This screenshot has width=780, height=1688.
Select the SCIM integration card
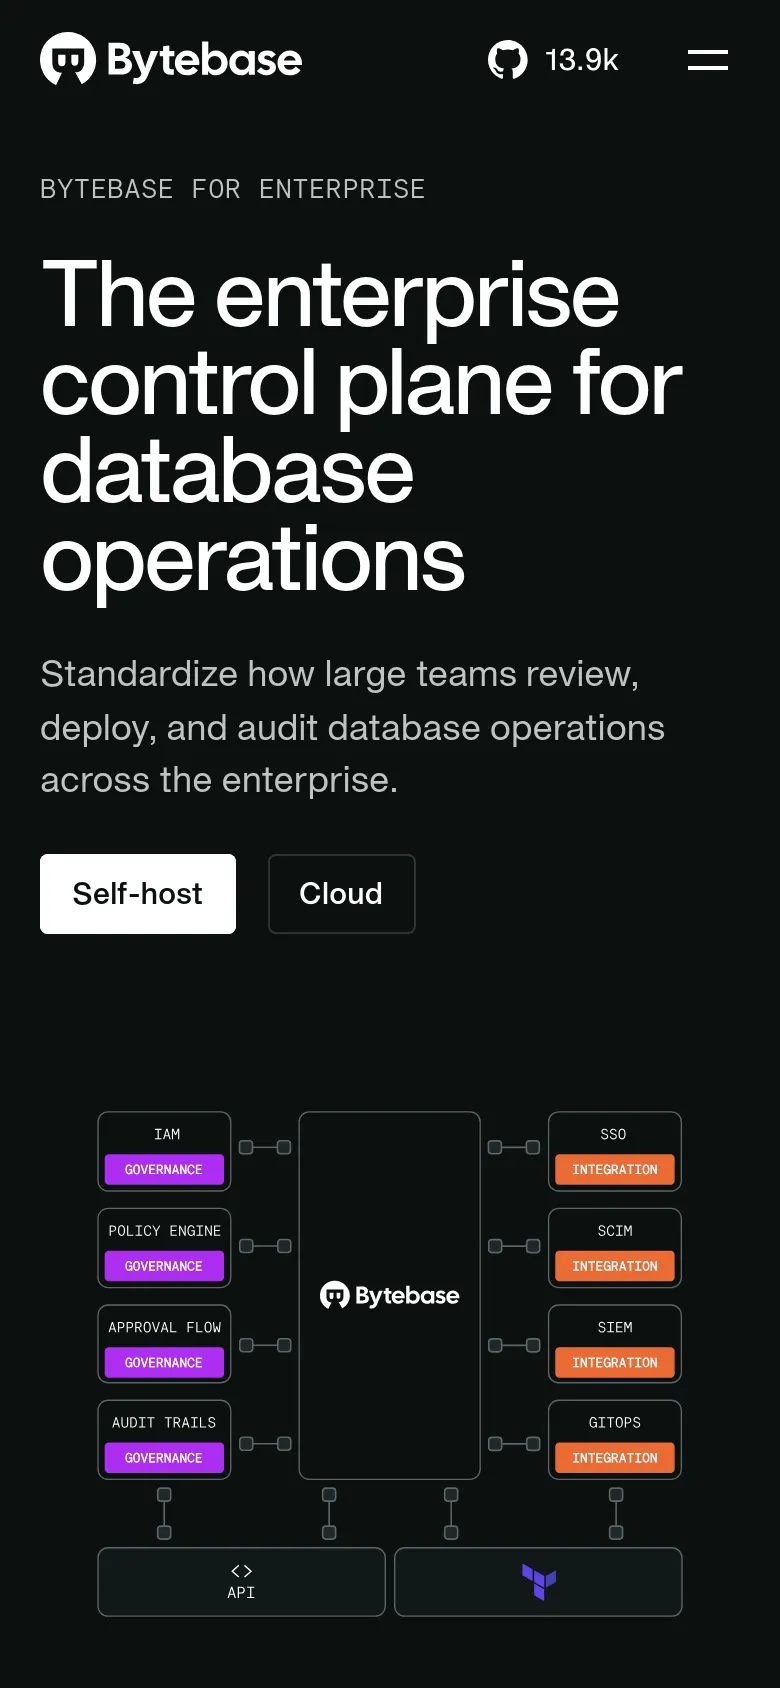tap(615, 1248)
